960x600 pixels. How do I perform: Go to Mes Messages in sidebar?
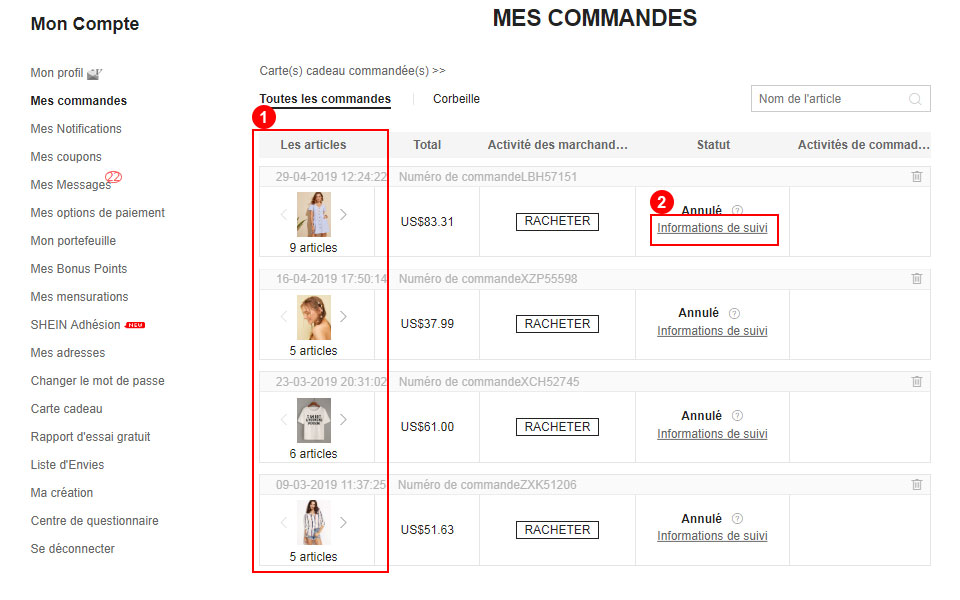[x=70, y=185]
